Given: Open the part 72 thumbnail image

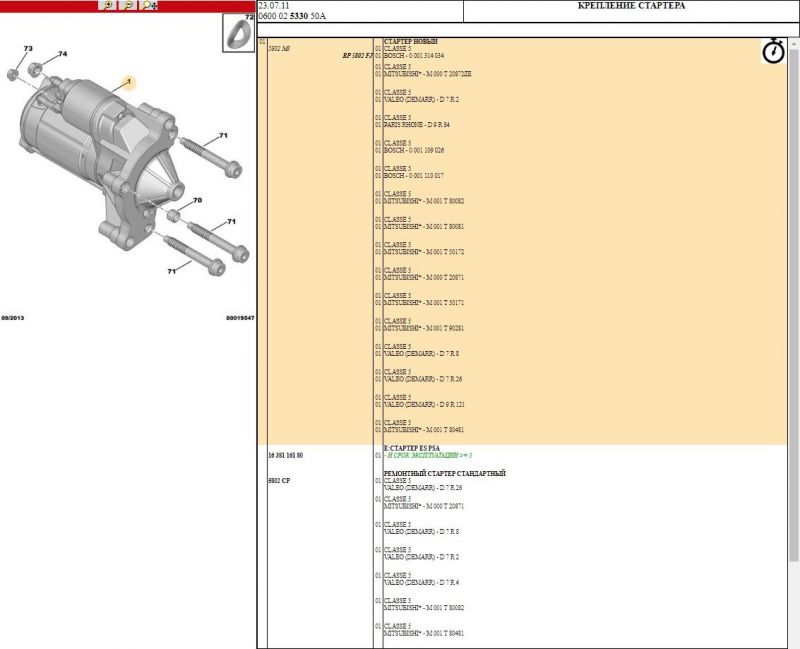Looking at the screenshot, I should 238,34.
